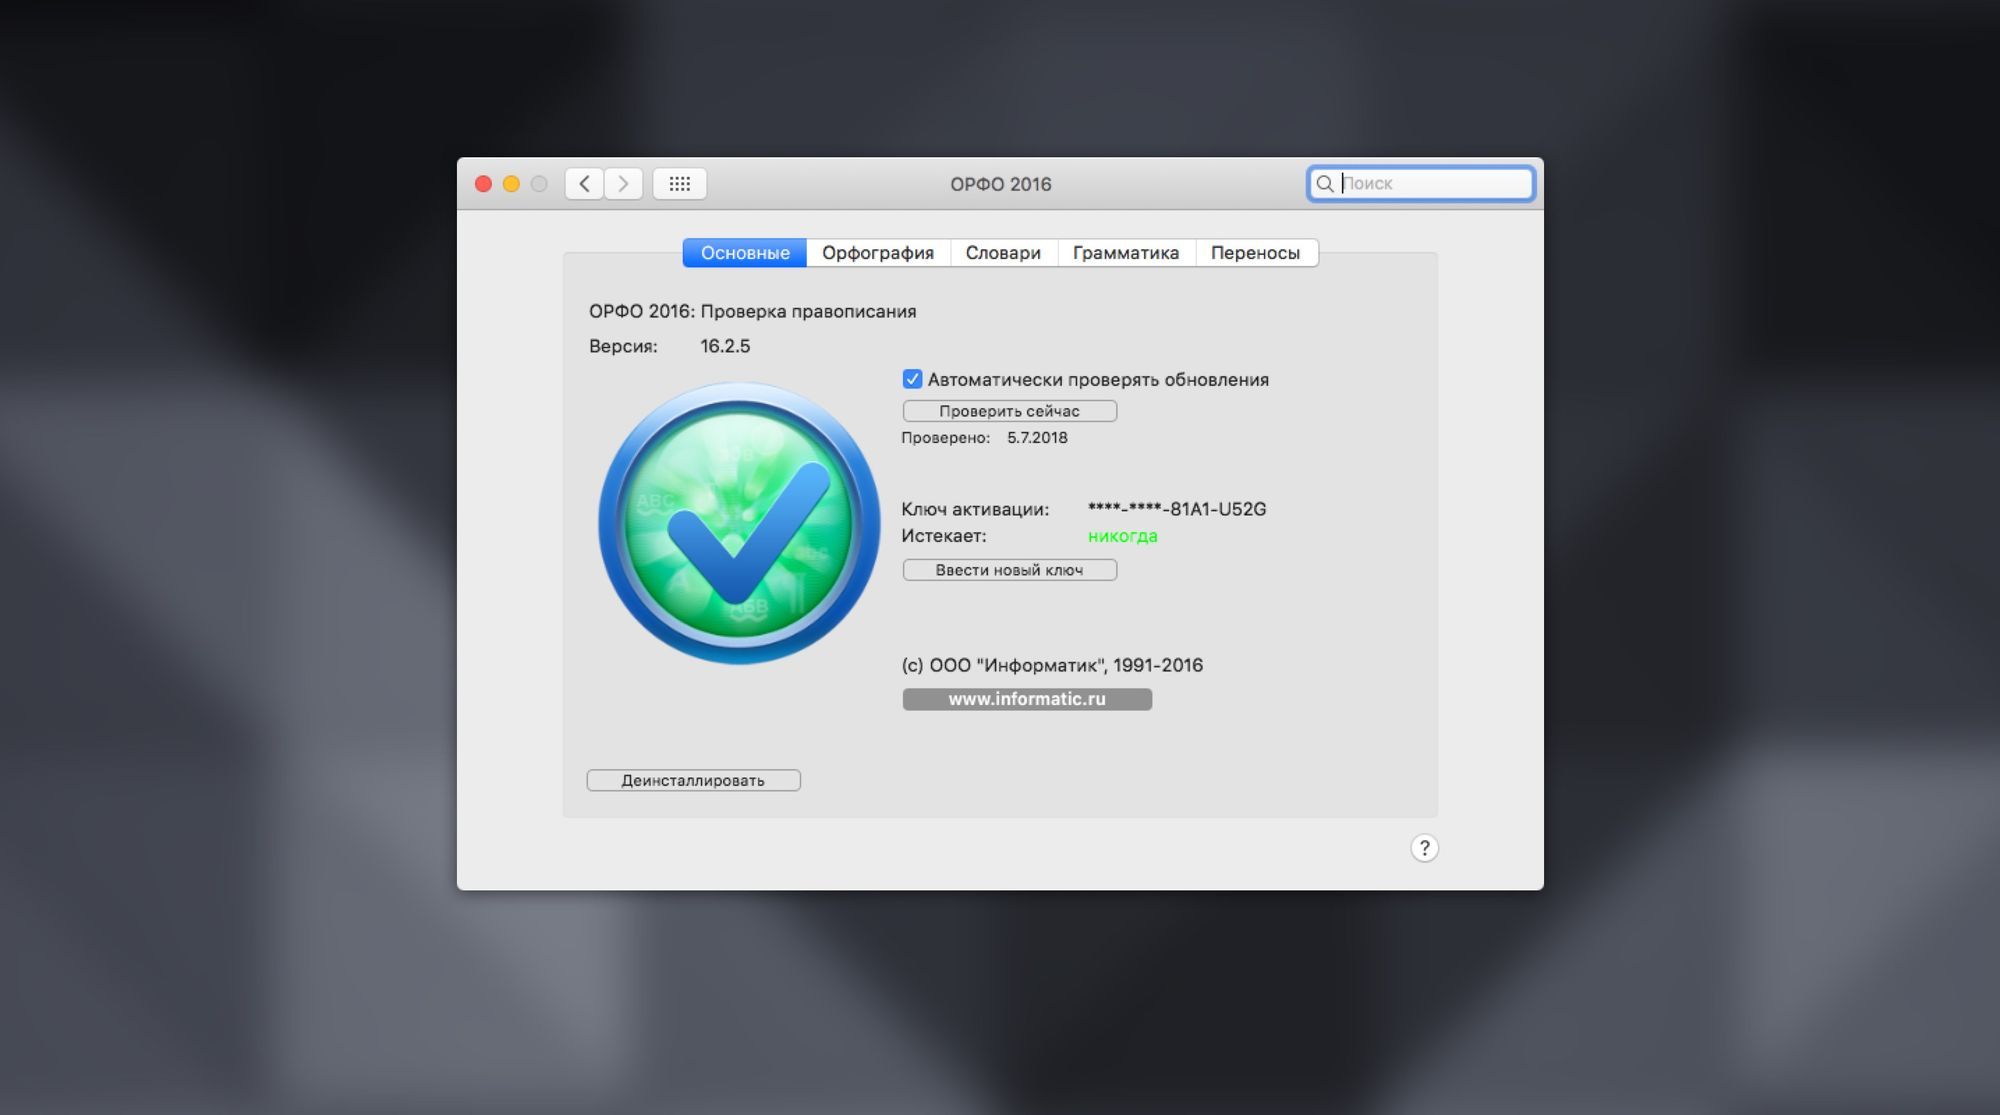Click the Проверить сейчас button

1009,410
